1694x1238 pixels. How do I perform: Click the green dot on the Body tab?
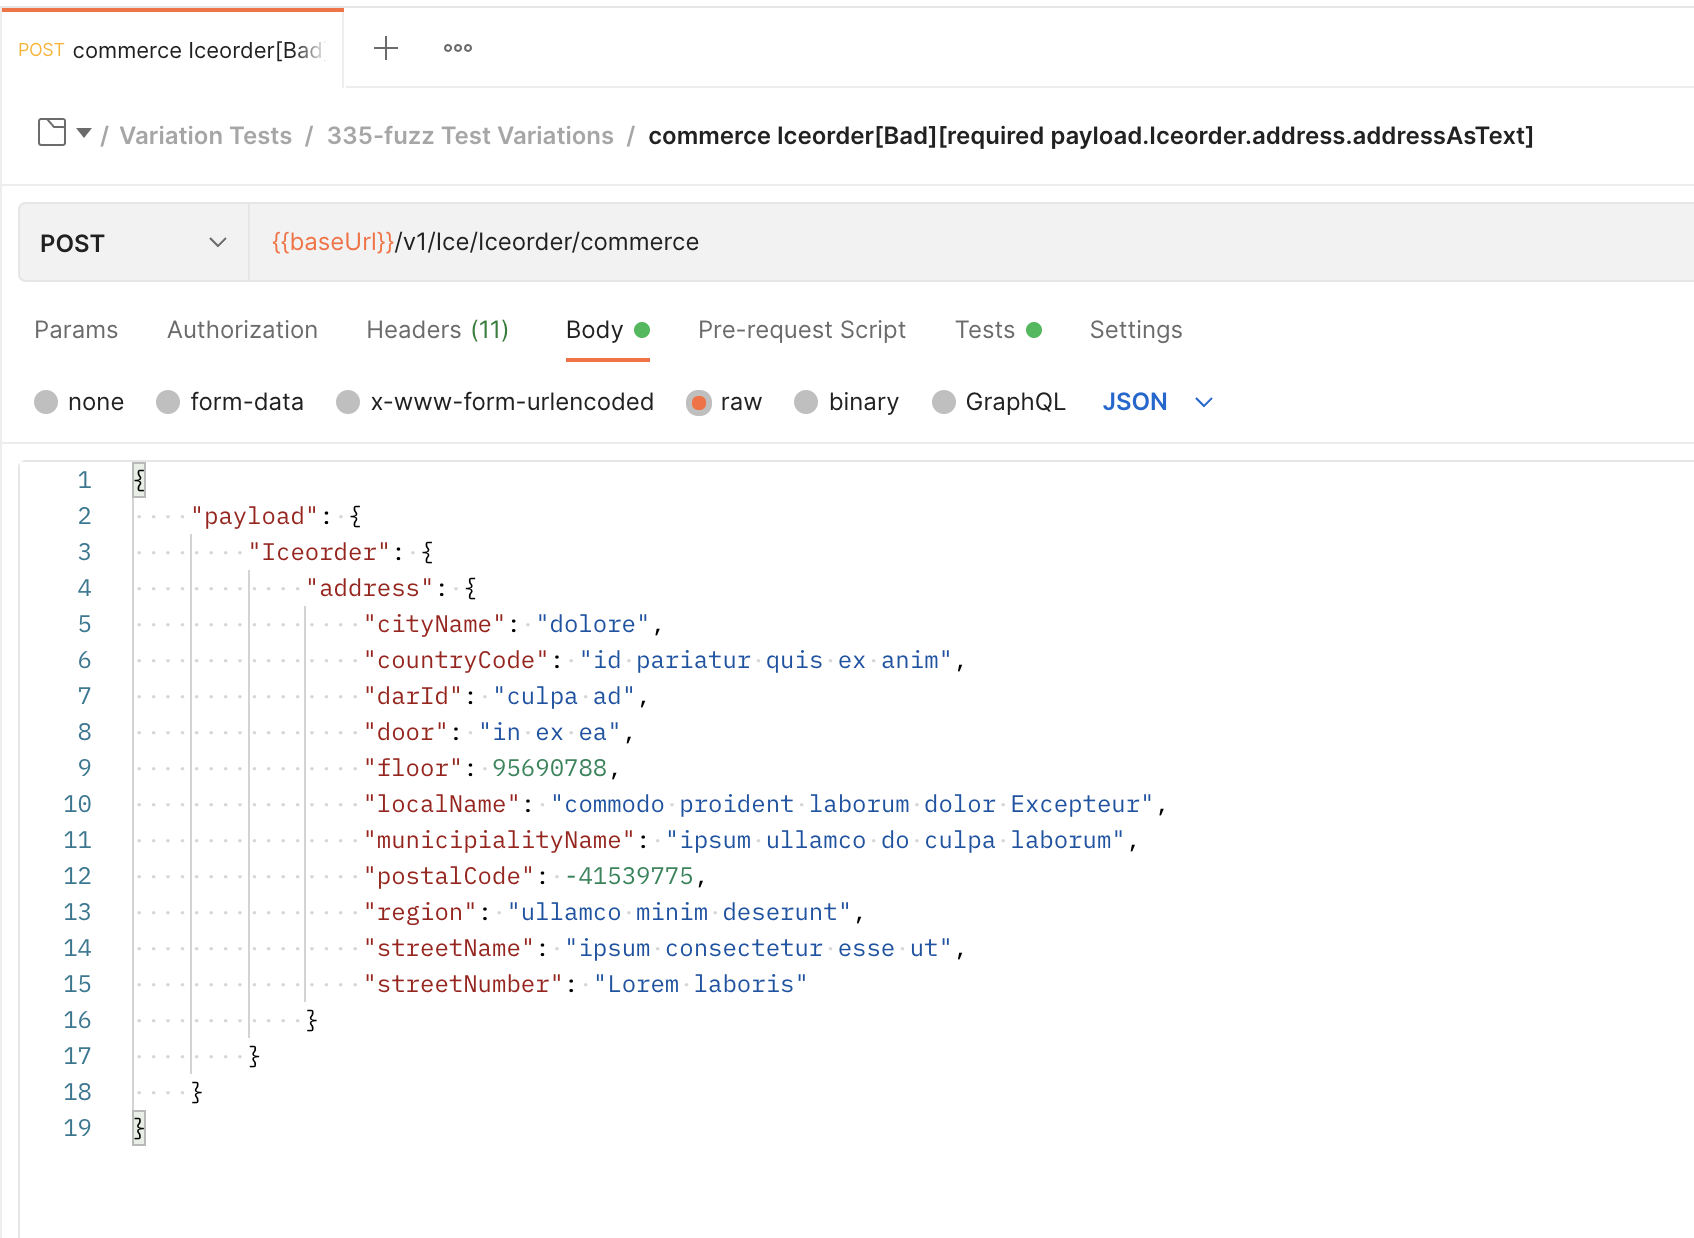pyautogui.click(x=642, y=329)
